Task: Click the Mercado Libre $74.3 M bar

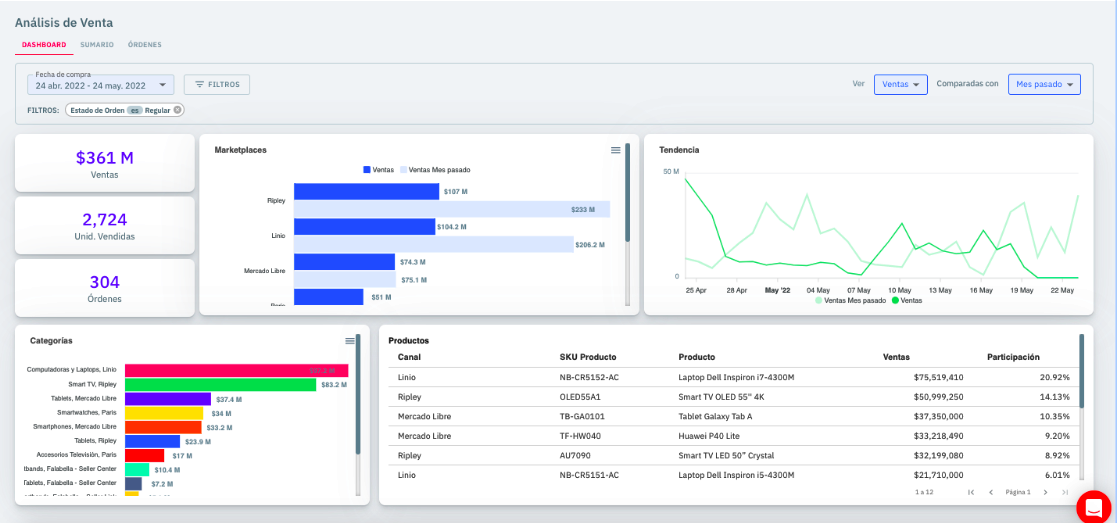Action: tap(344, 262)
